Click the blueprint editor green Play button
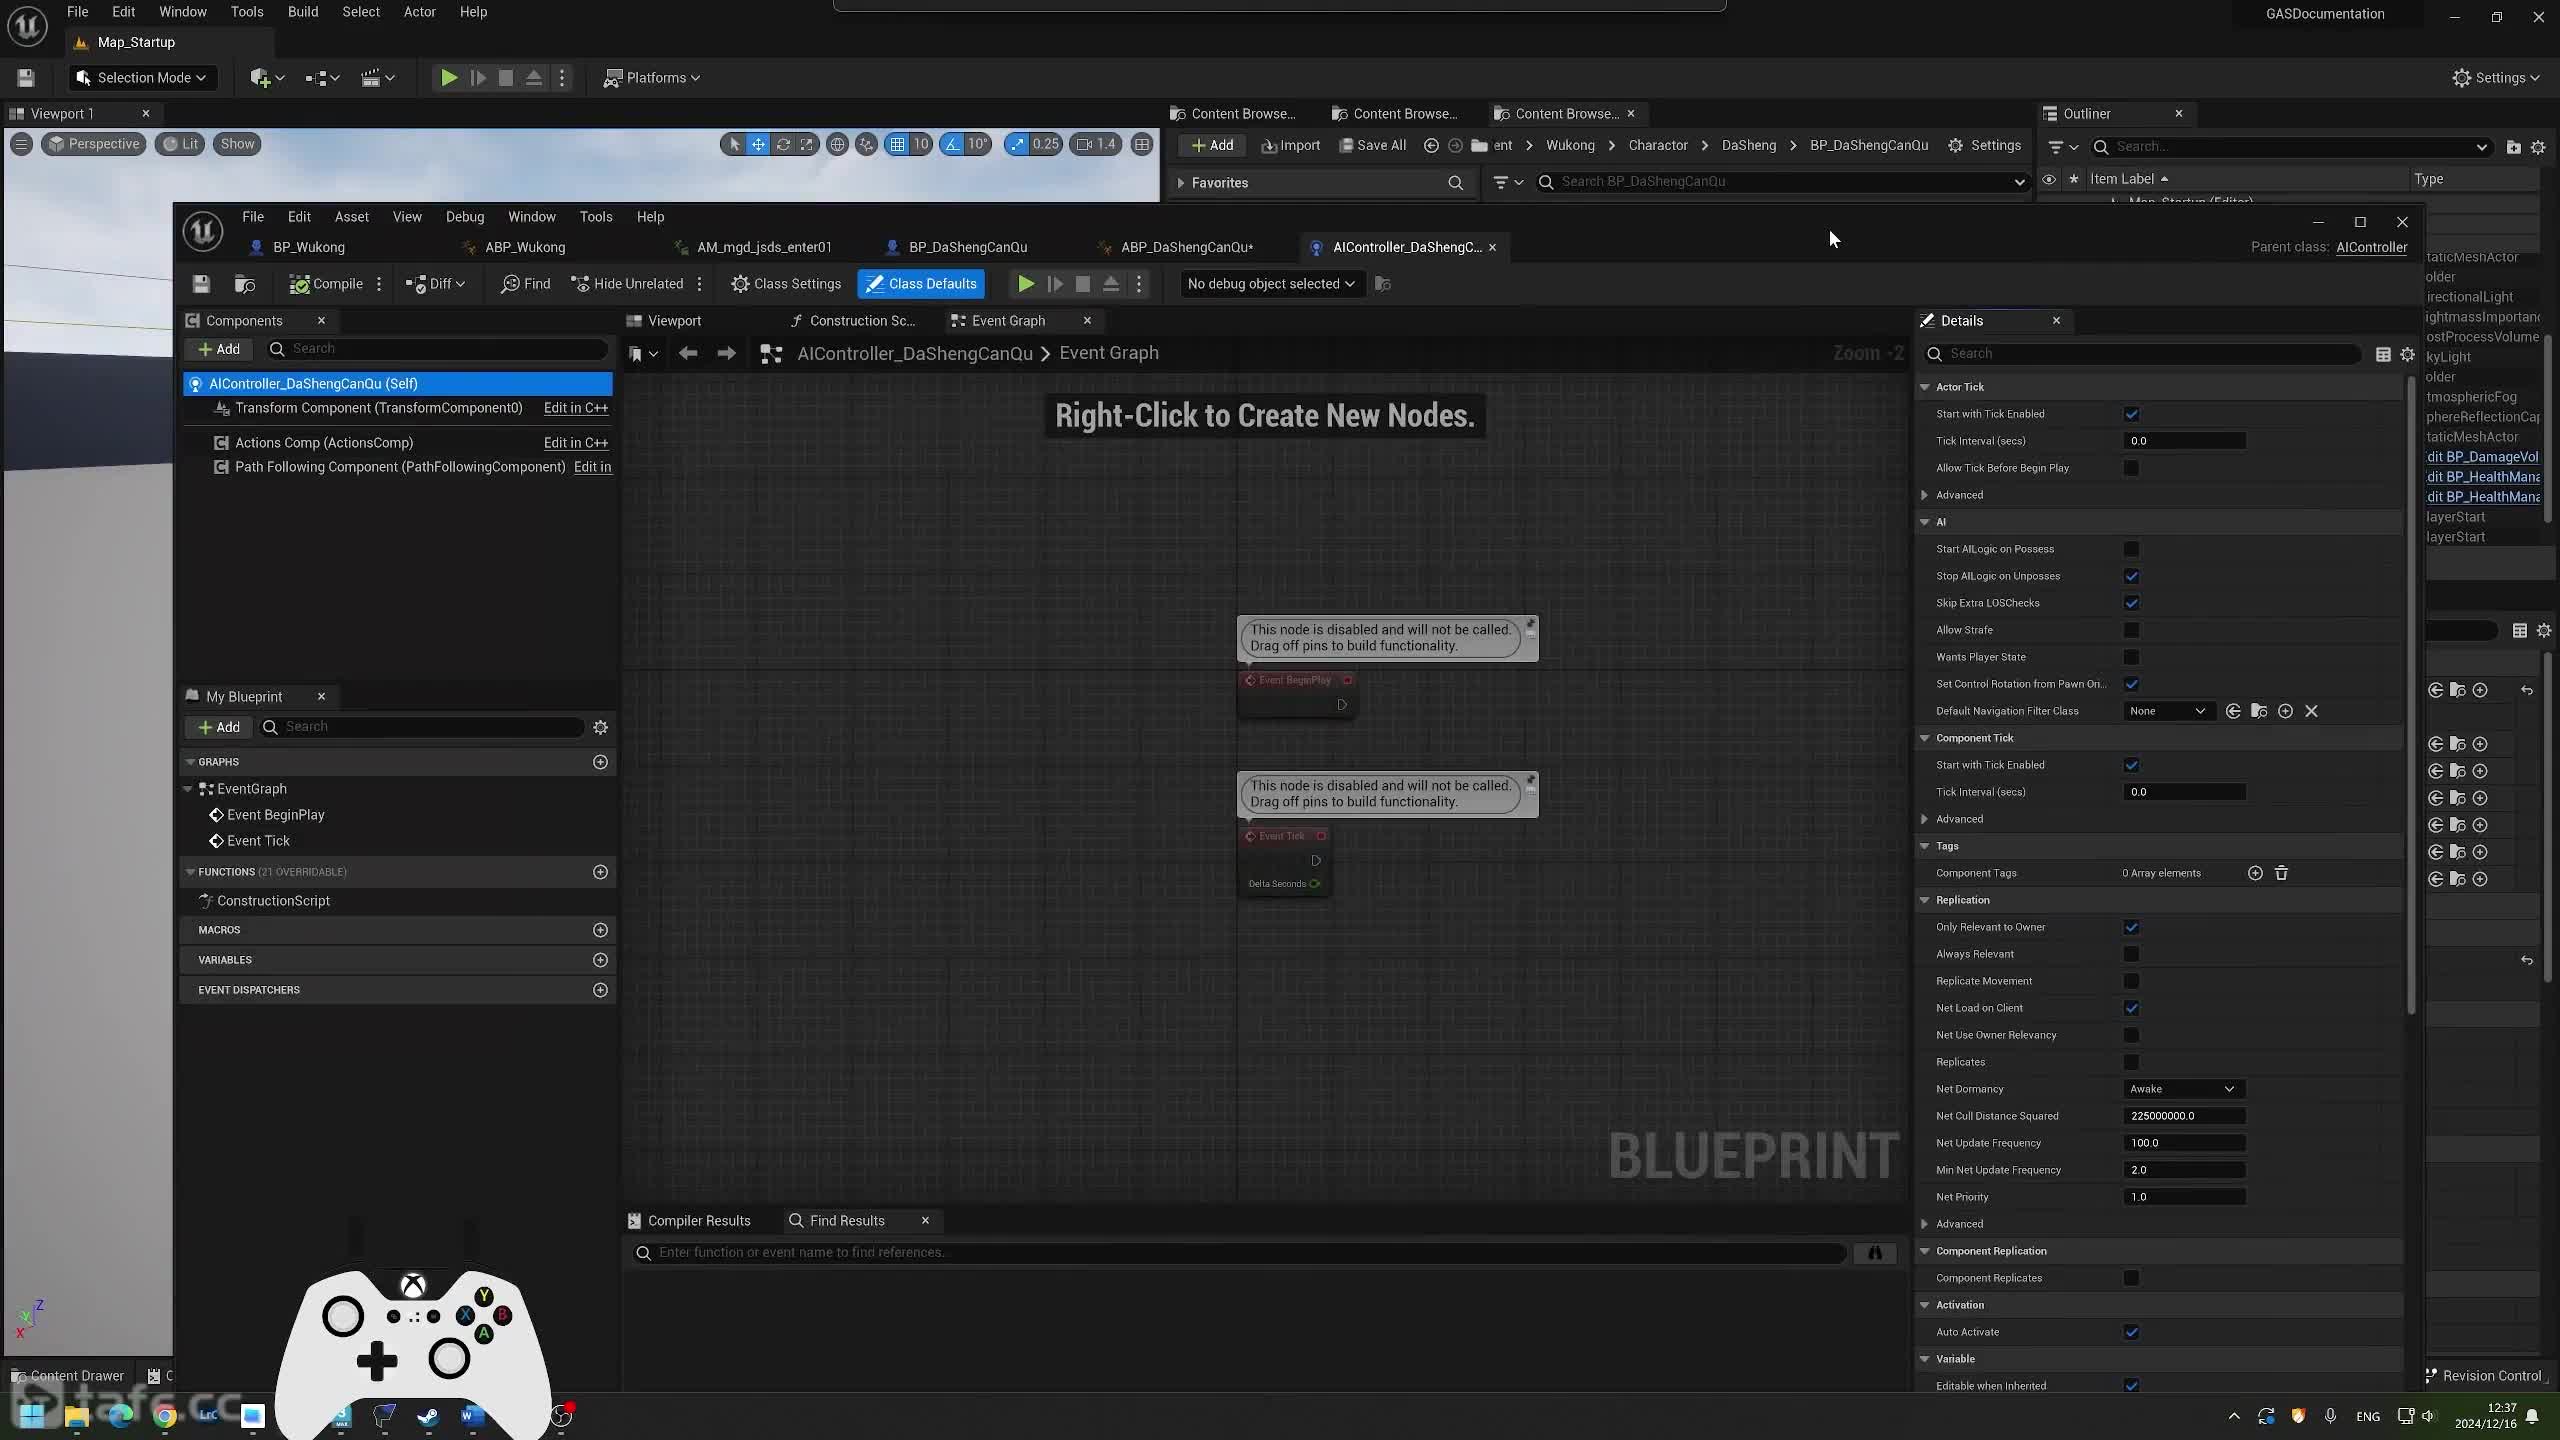The image size is (2560, 1440). [x=1026, y=284]
